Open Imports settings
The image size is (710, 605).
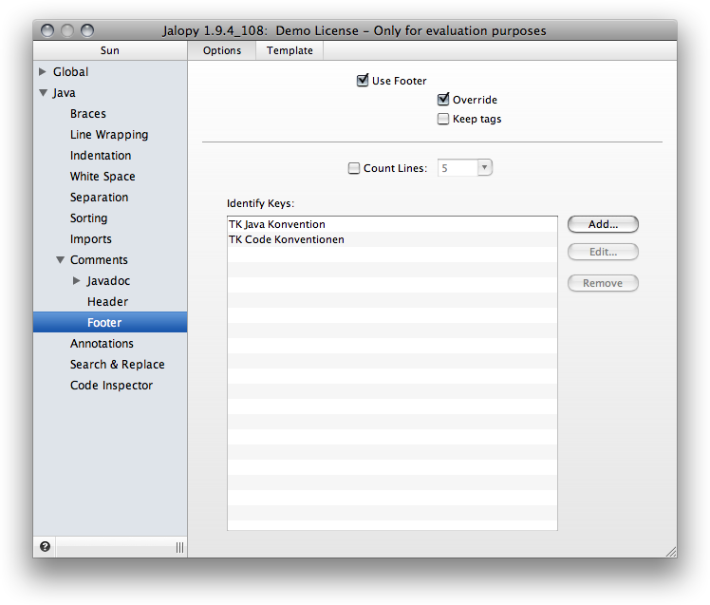coord(91,239)
